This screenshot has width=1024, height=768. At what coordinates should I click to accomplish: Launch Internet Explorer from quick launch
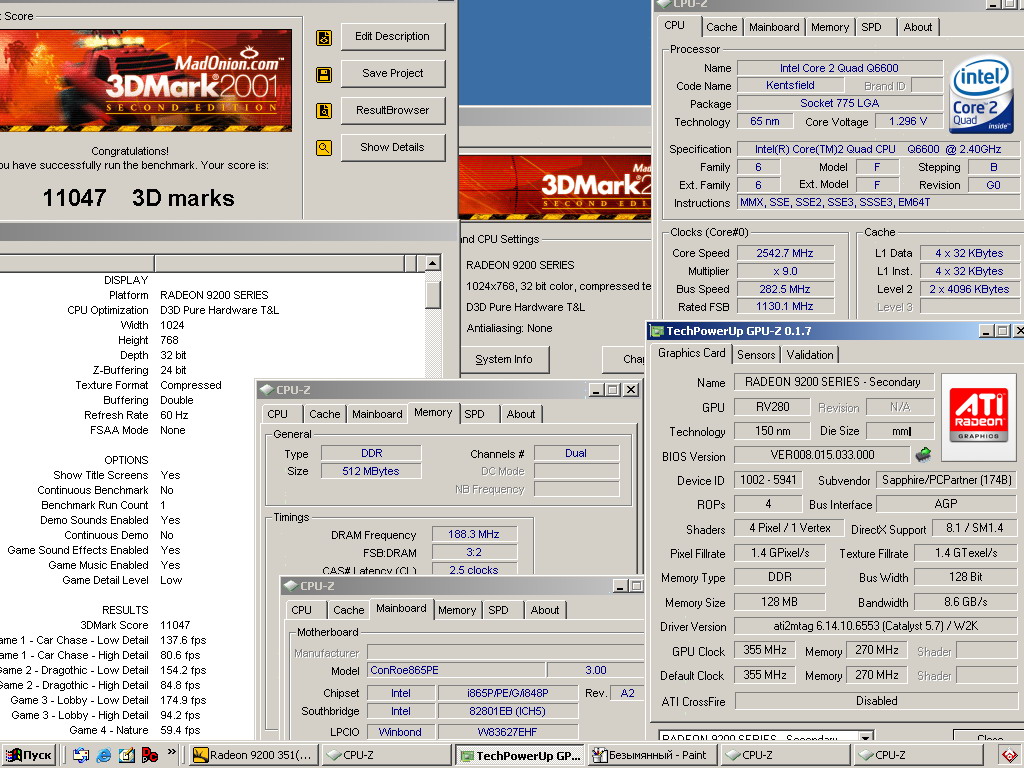click(x=104, y=755)
